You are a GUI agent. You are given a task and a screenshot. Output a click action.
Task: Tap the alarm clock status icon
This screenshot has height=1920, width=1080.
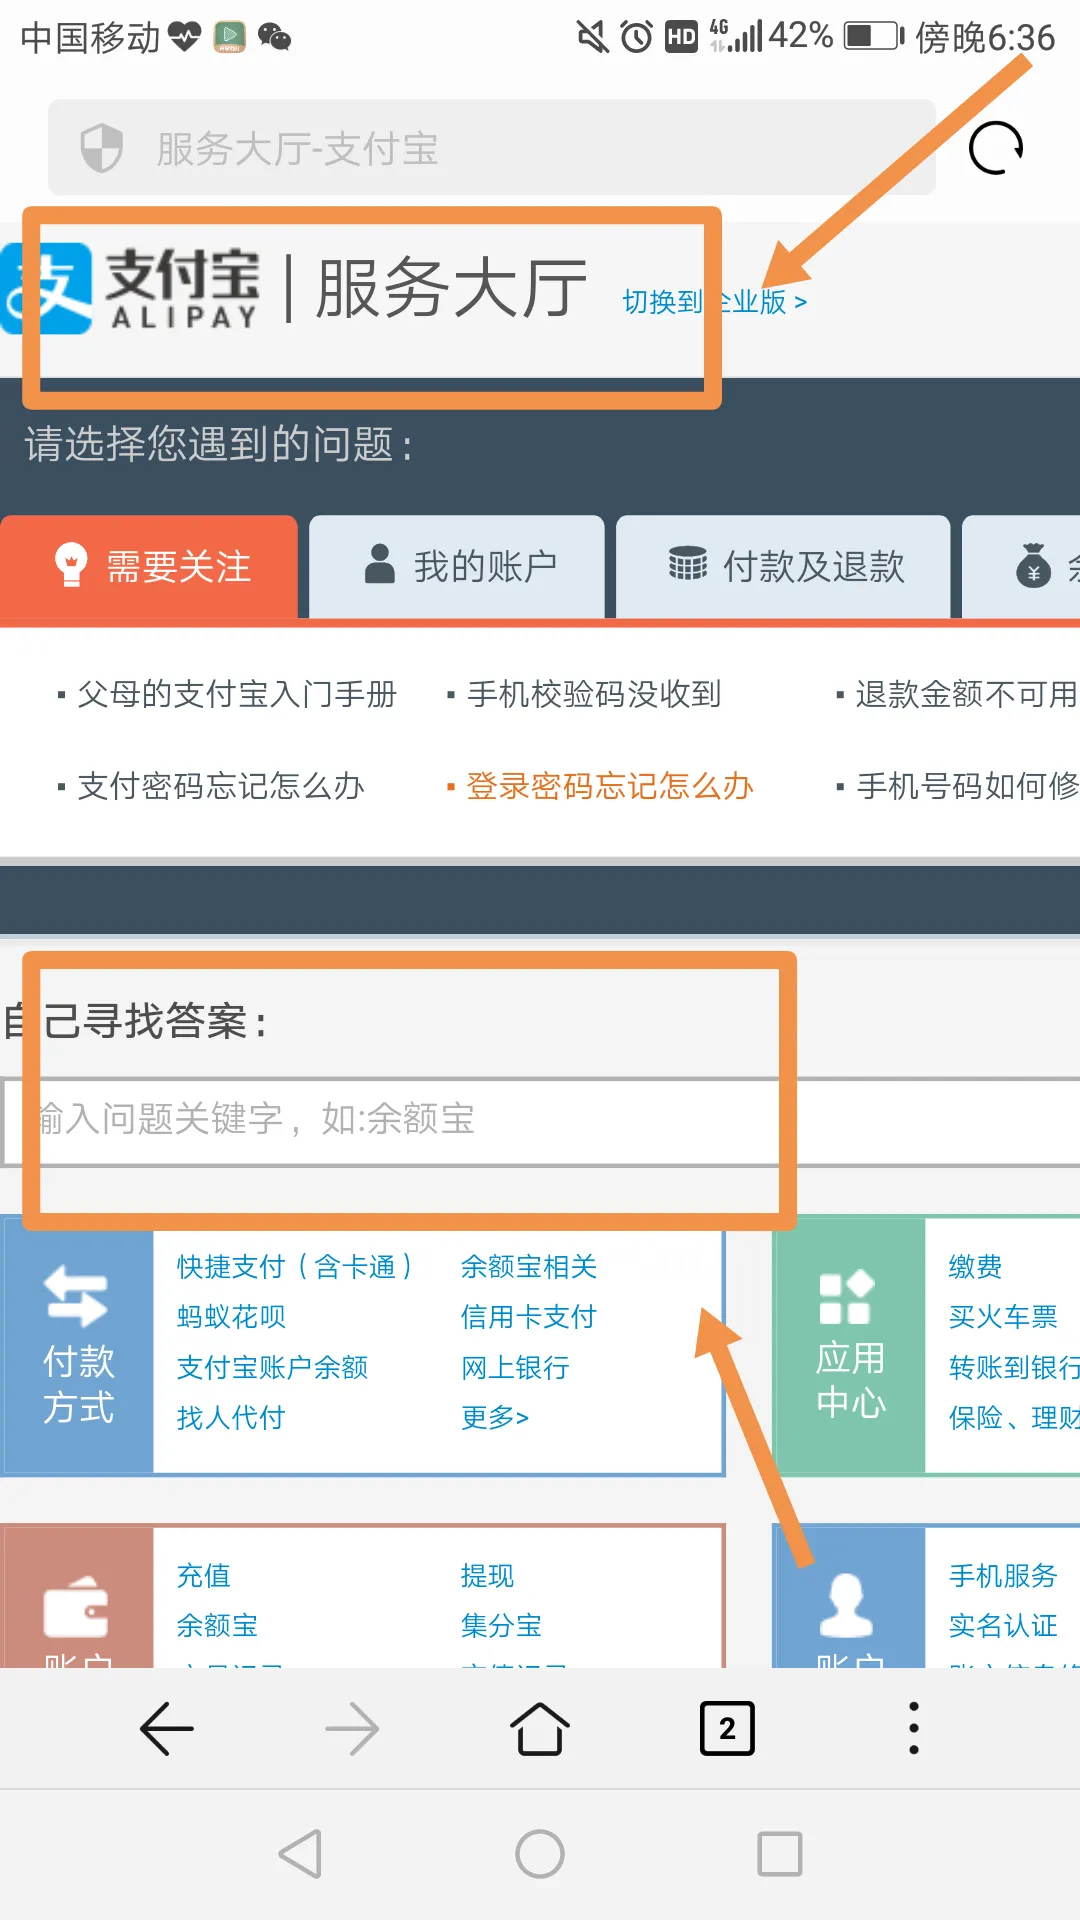click(x=636, y=37)
